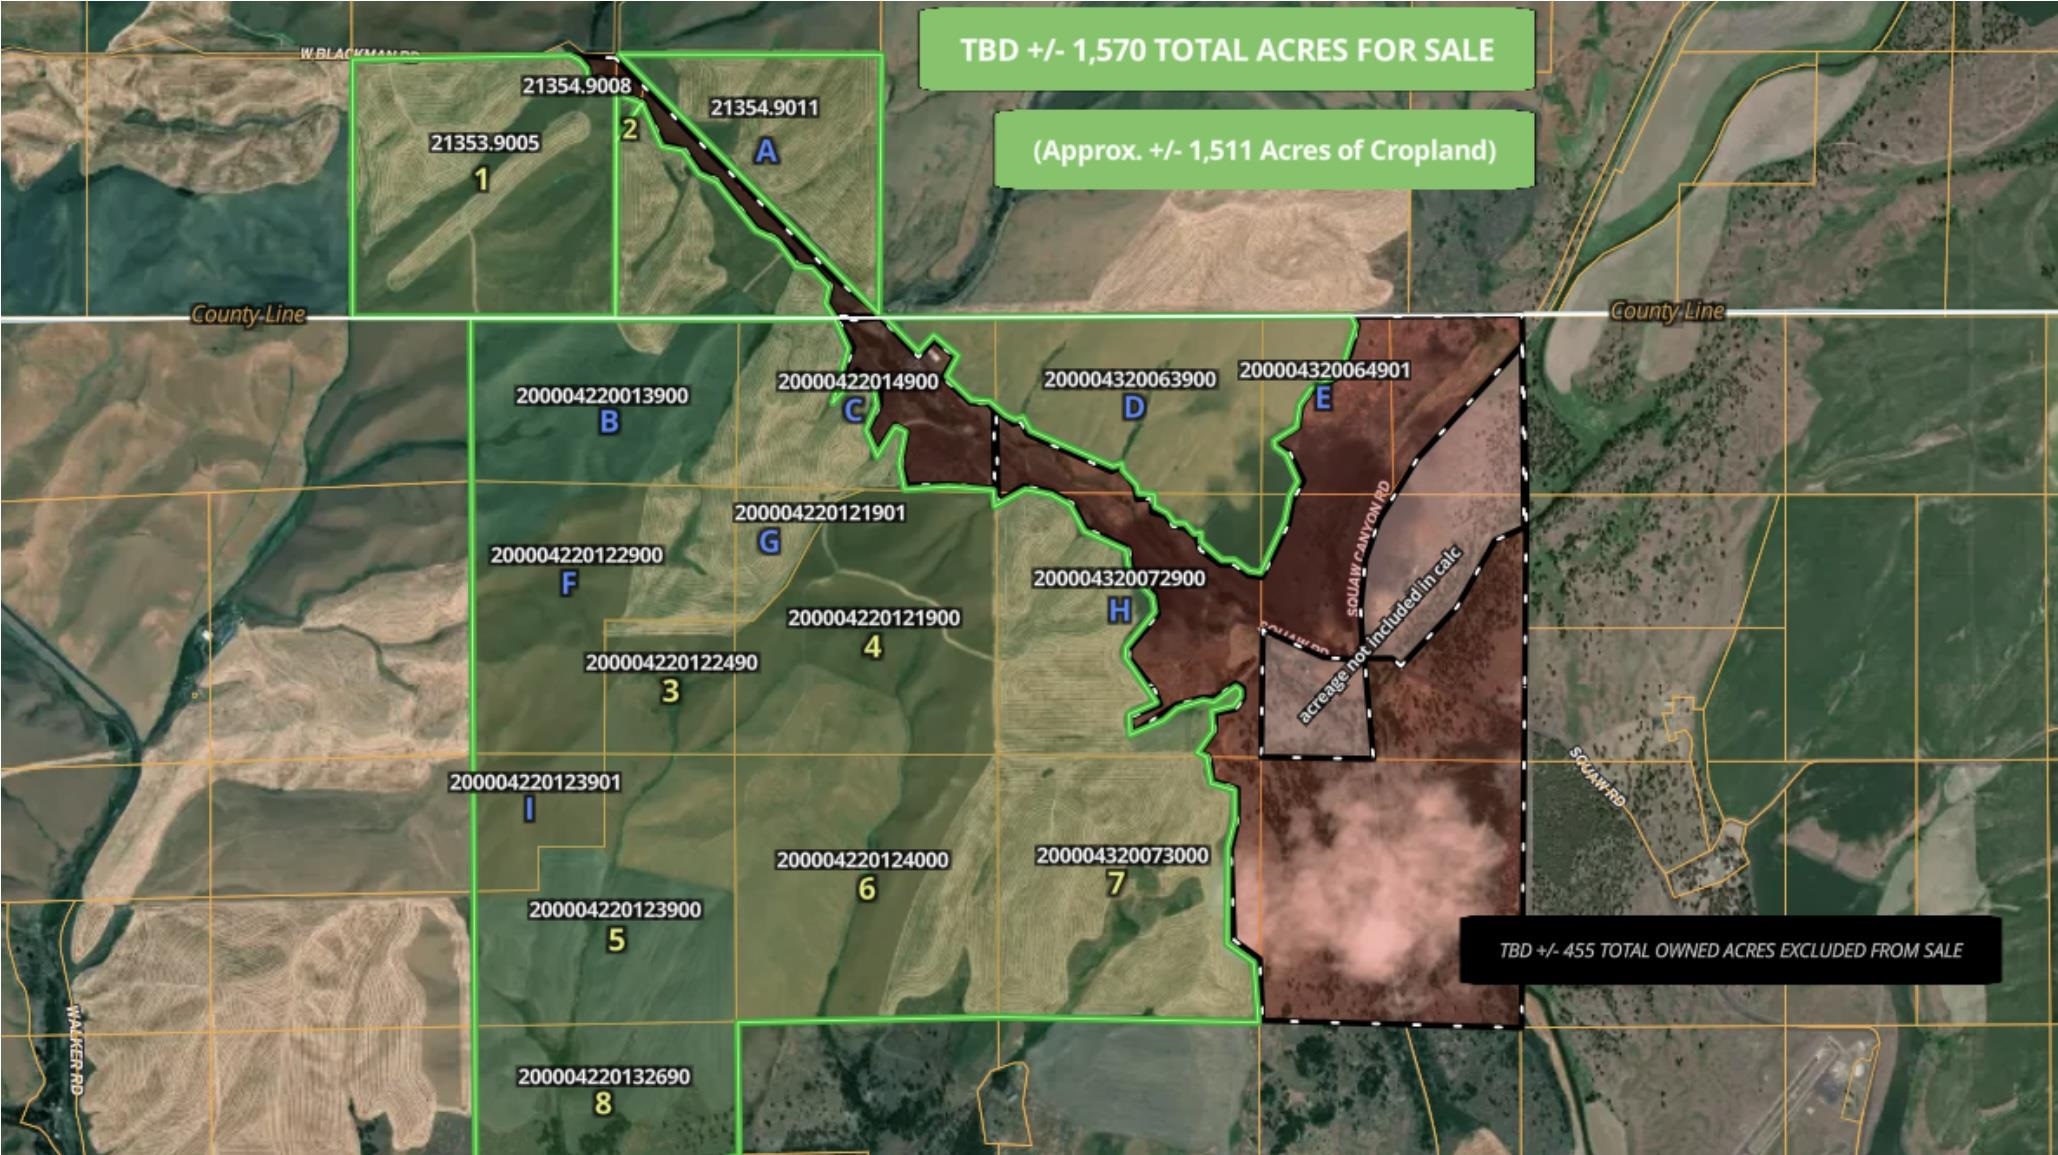
Task: Click the 1,570 Total Acres For Sale banner
Action: pyautogui.click(x=1227, y=50)
